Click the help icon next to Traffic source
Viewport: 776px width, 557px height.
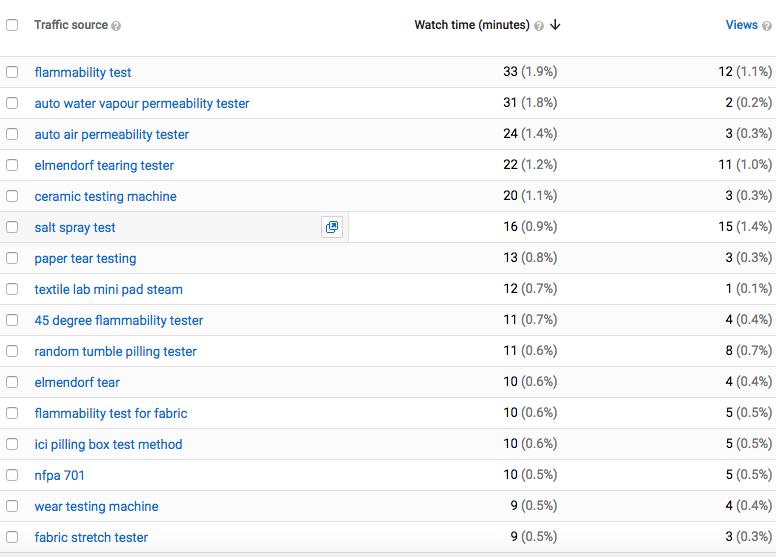pos(116,26)
